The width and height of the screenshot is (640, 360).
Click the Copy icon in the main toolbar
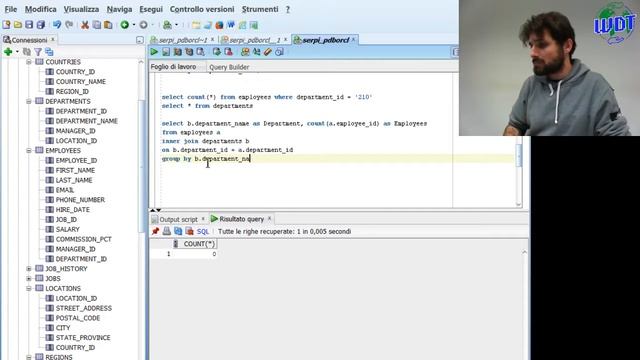click(x=96, y=25)
